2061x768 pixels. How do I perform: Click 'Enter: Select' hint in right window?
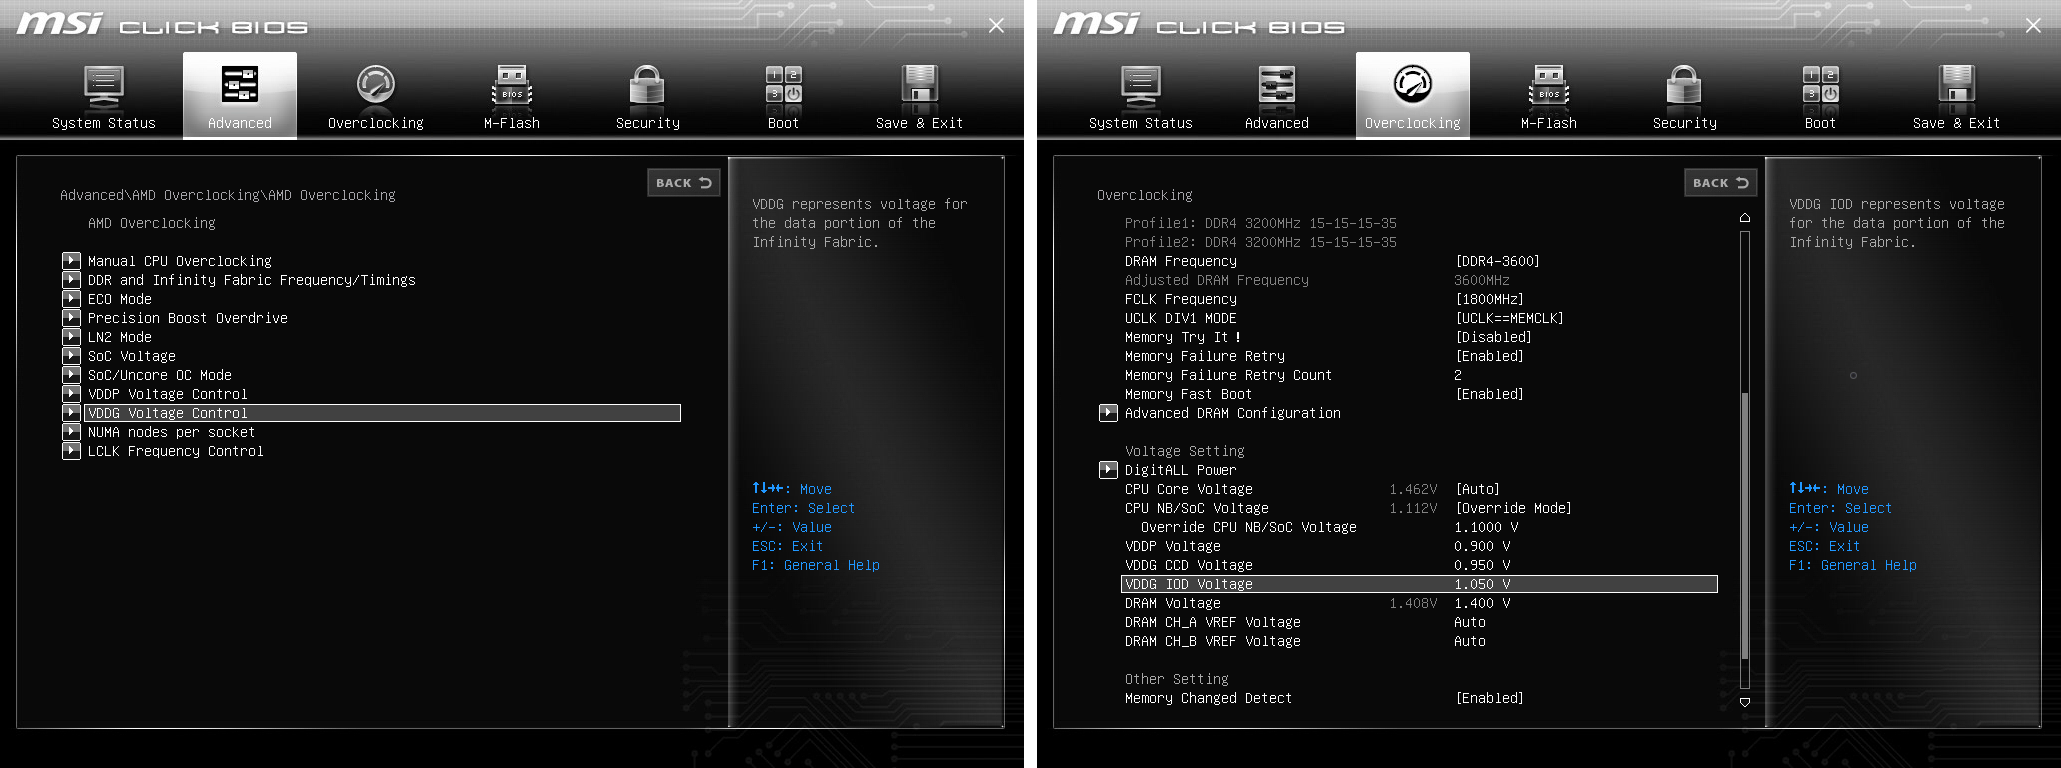[1841, 508]
